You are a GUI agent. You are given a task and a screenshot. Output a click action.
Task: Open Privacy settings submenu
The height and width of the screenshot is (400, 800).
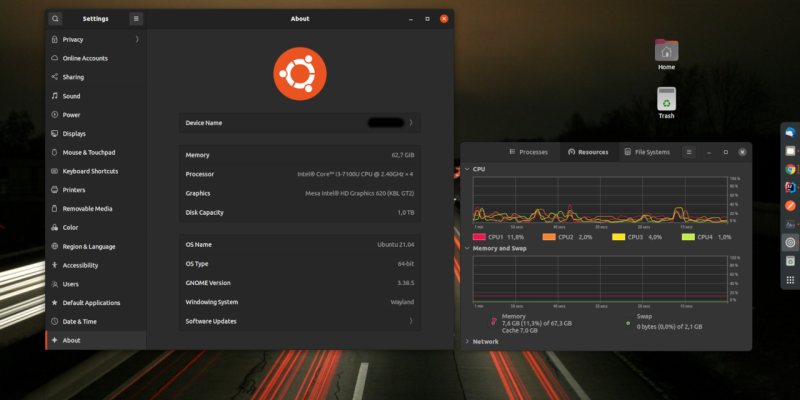pyautogui.click(x=95, y=39)
